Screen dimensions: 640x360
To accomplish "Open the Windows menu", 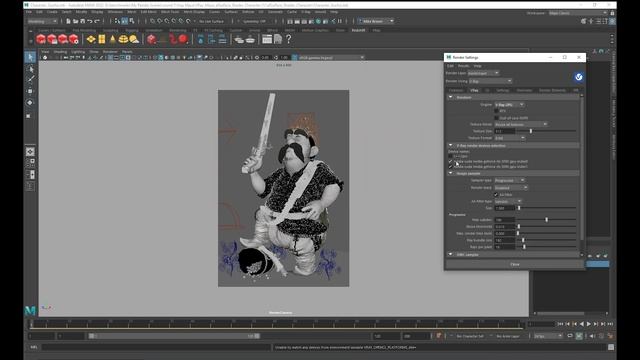I will 115,12.
